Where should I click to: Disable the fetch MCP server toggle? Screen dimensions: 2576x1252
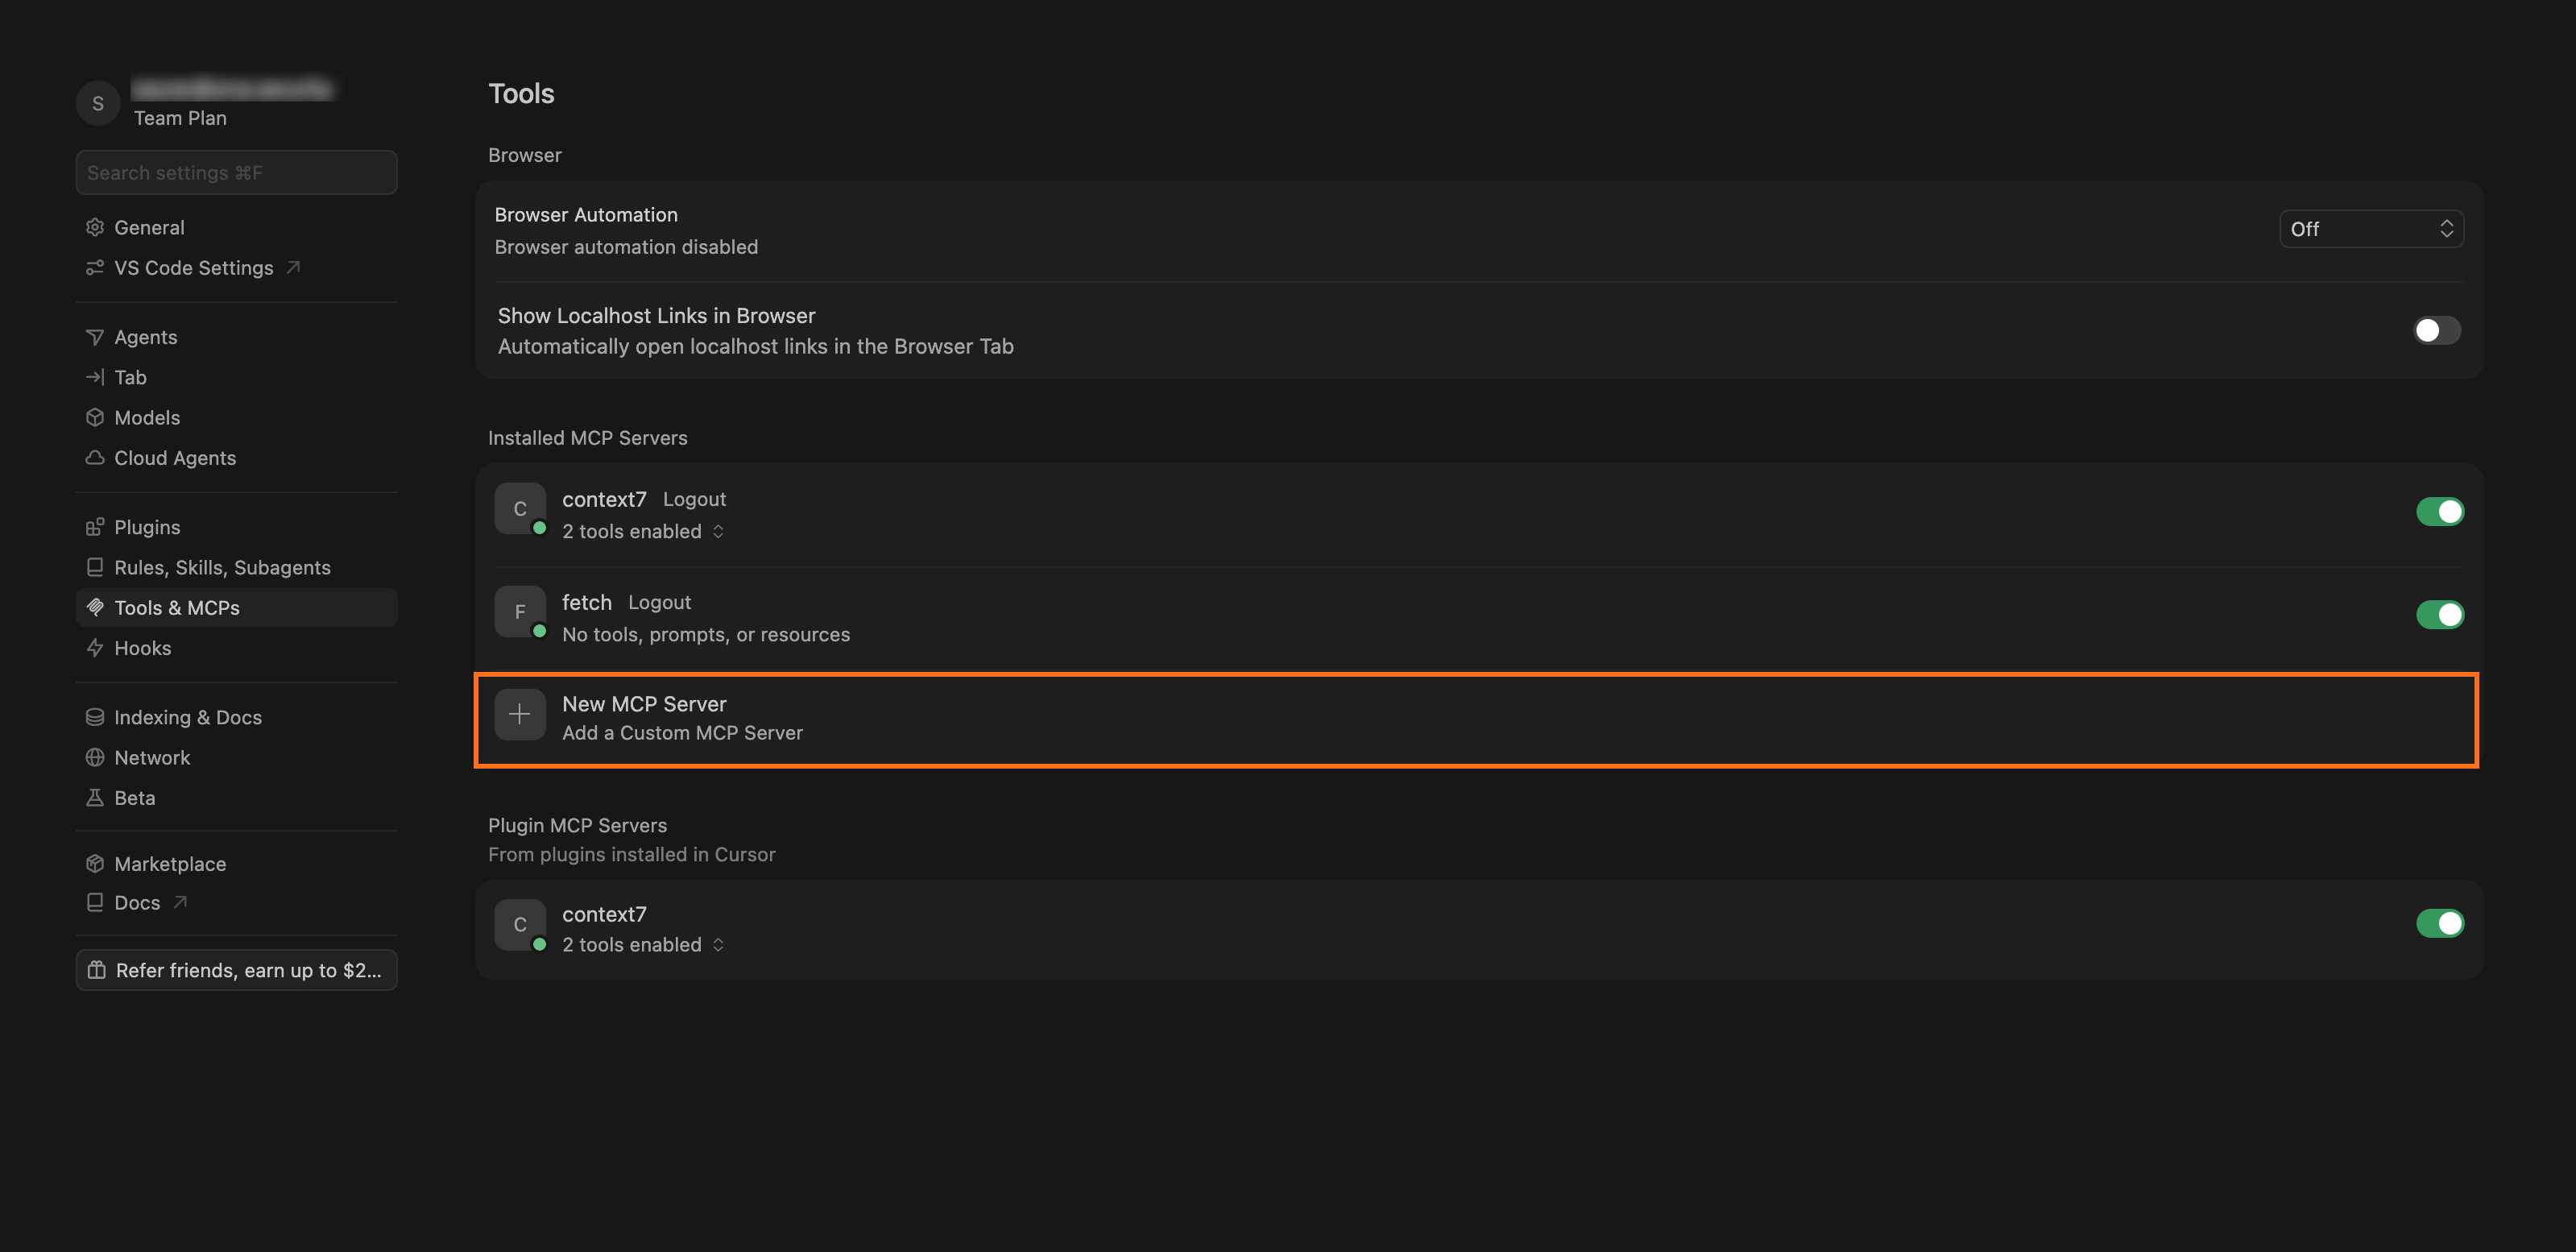(2440, 614)
